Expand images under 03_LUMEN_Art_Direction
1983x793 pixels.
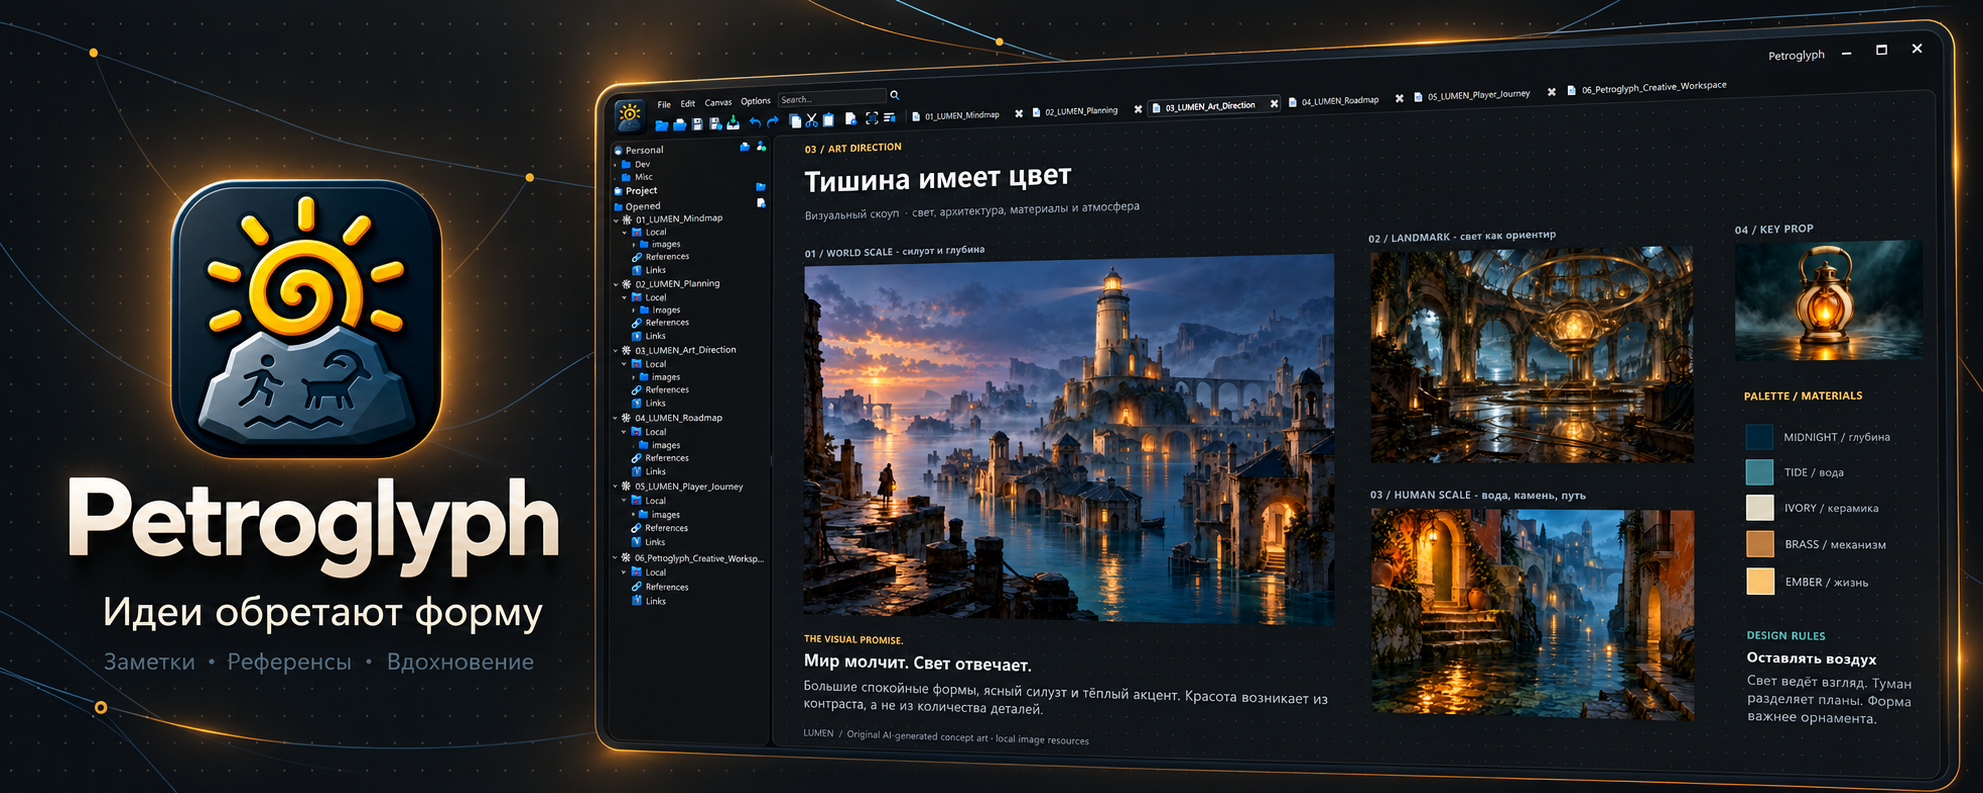click(x=634, y=377)
